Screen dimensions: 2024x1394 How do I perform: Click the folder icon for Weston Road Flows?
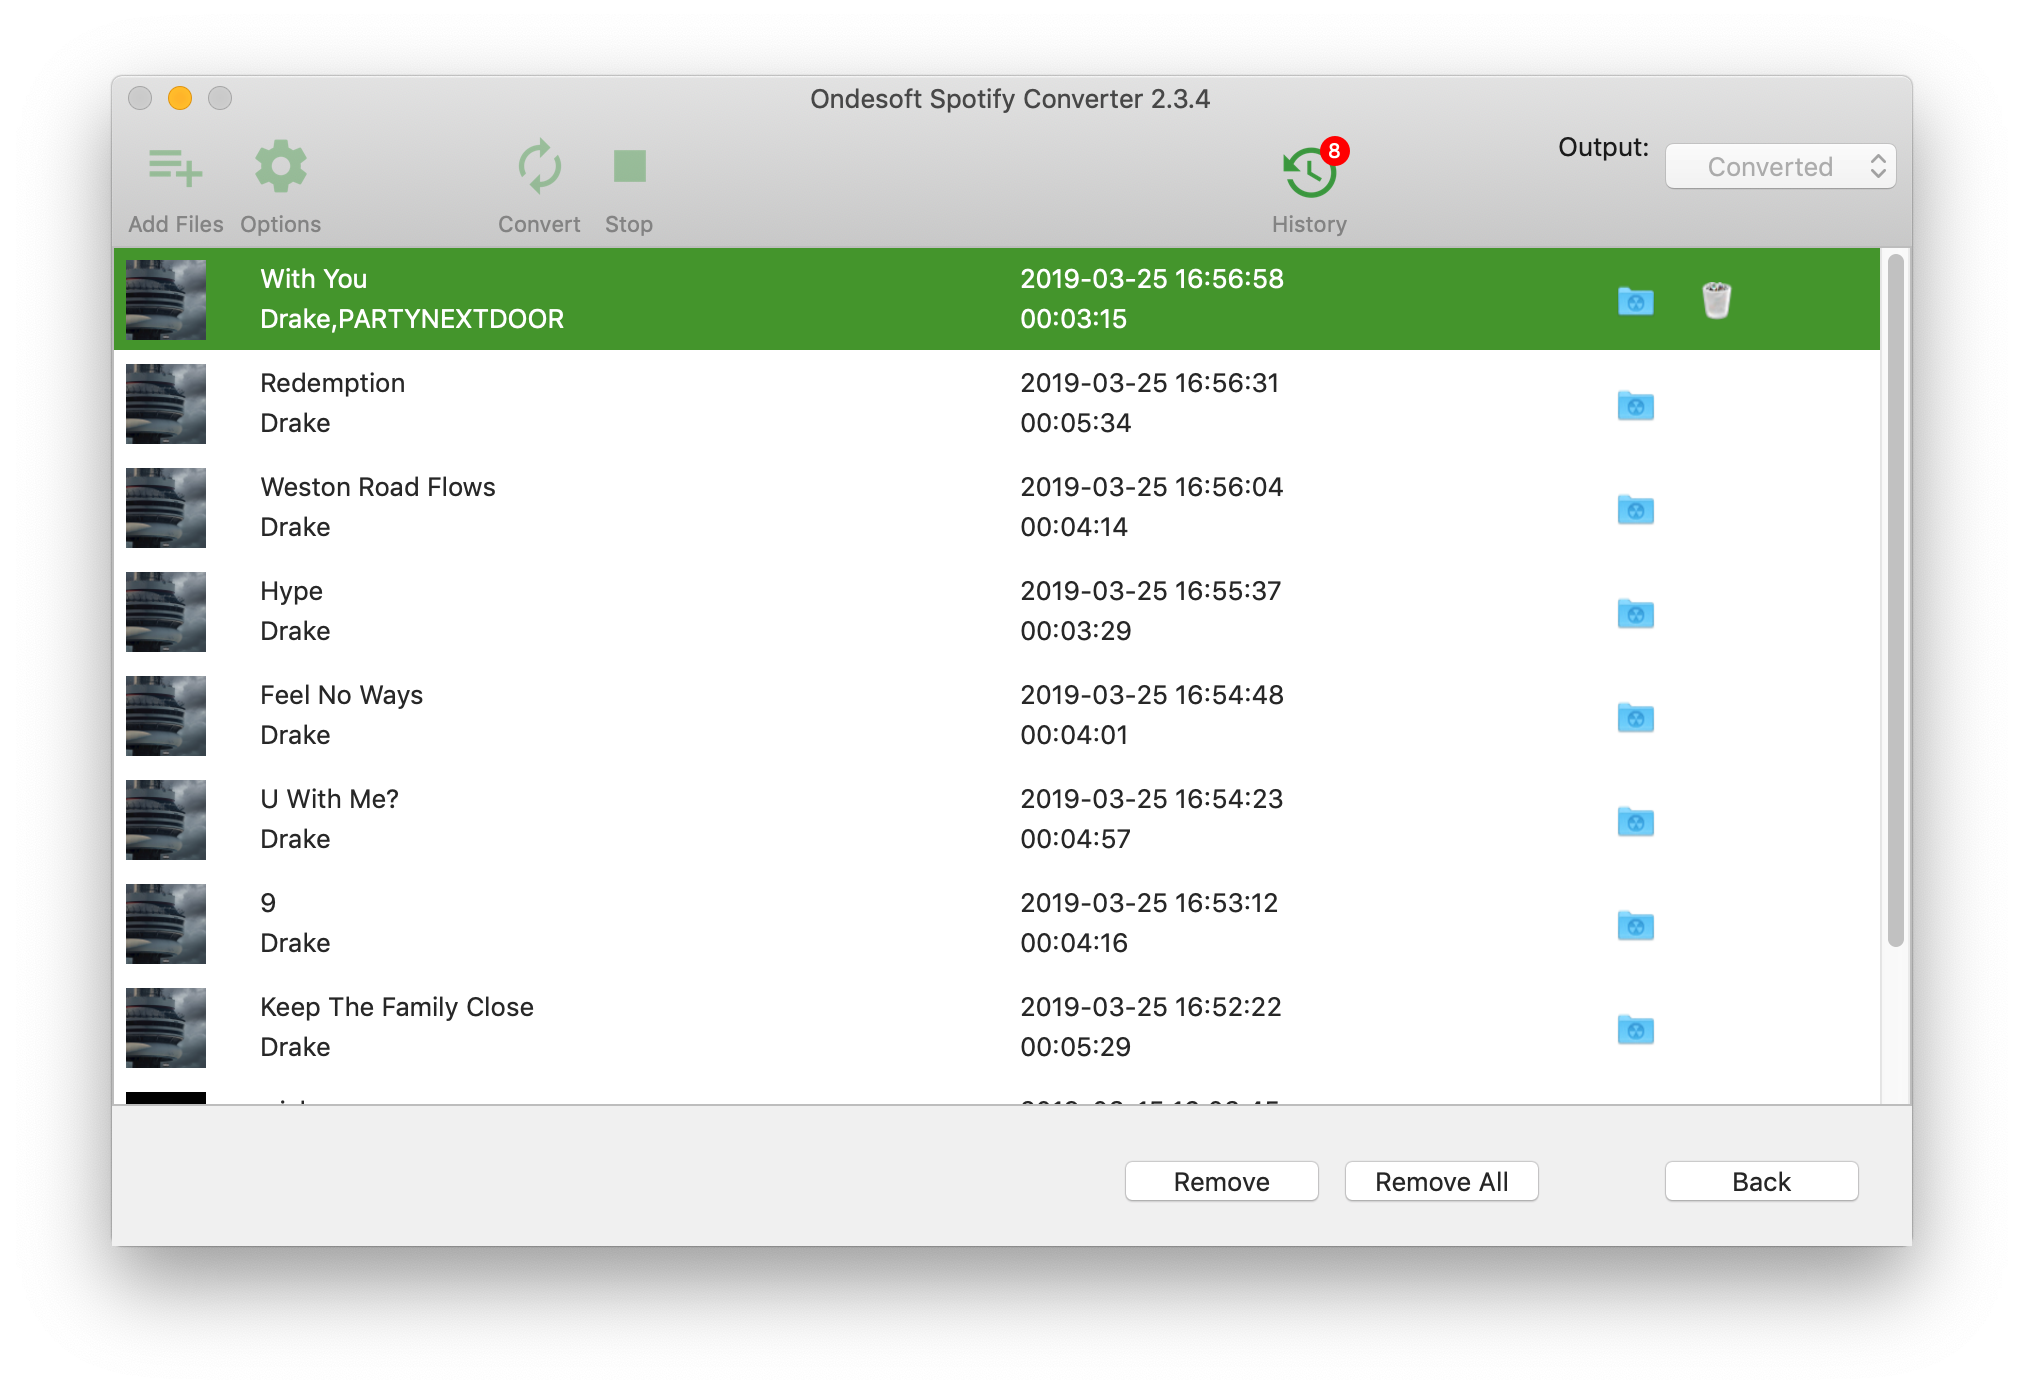1635,508
